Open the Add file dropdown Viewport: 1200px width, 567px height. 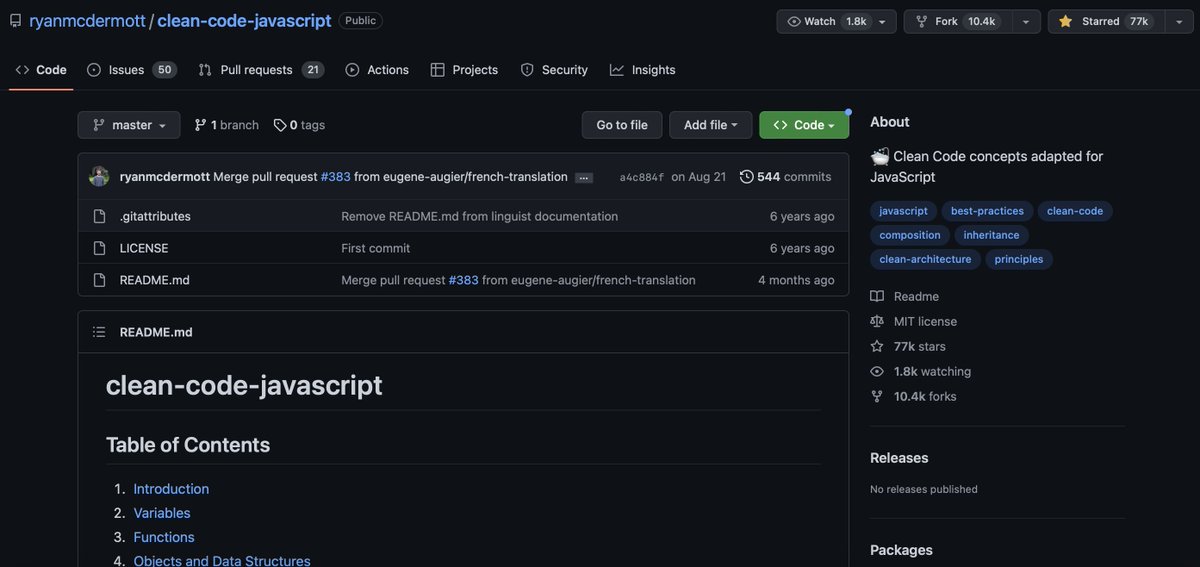point(710,125)
